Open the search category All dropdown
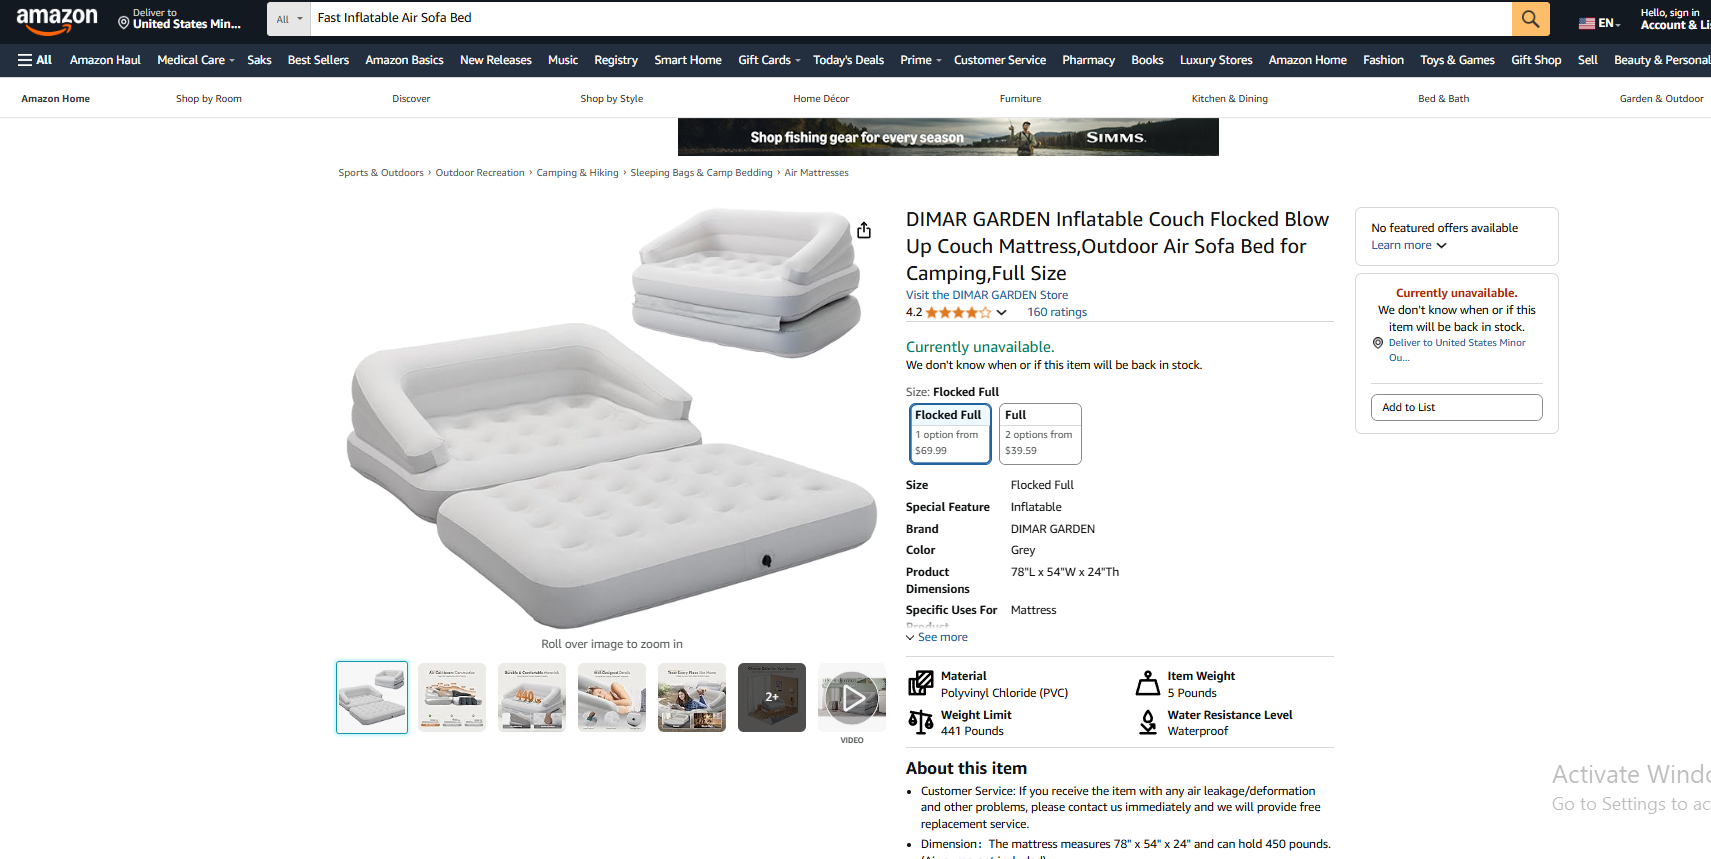1711x859 pixels. coord(289,18)
